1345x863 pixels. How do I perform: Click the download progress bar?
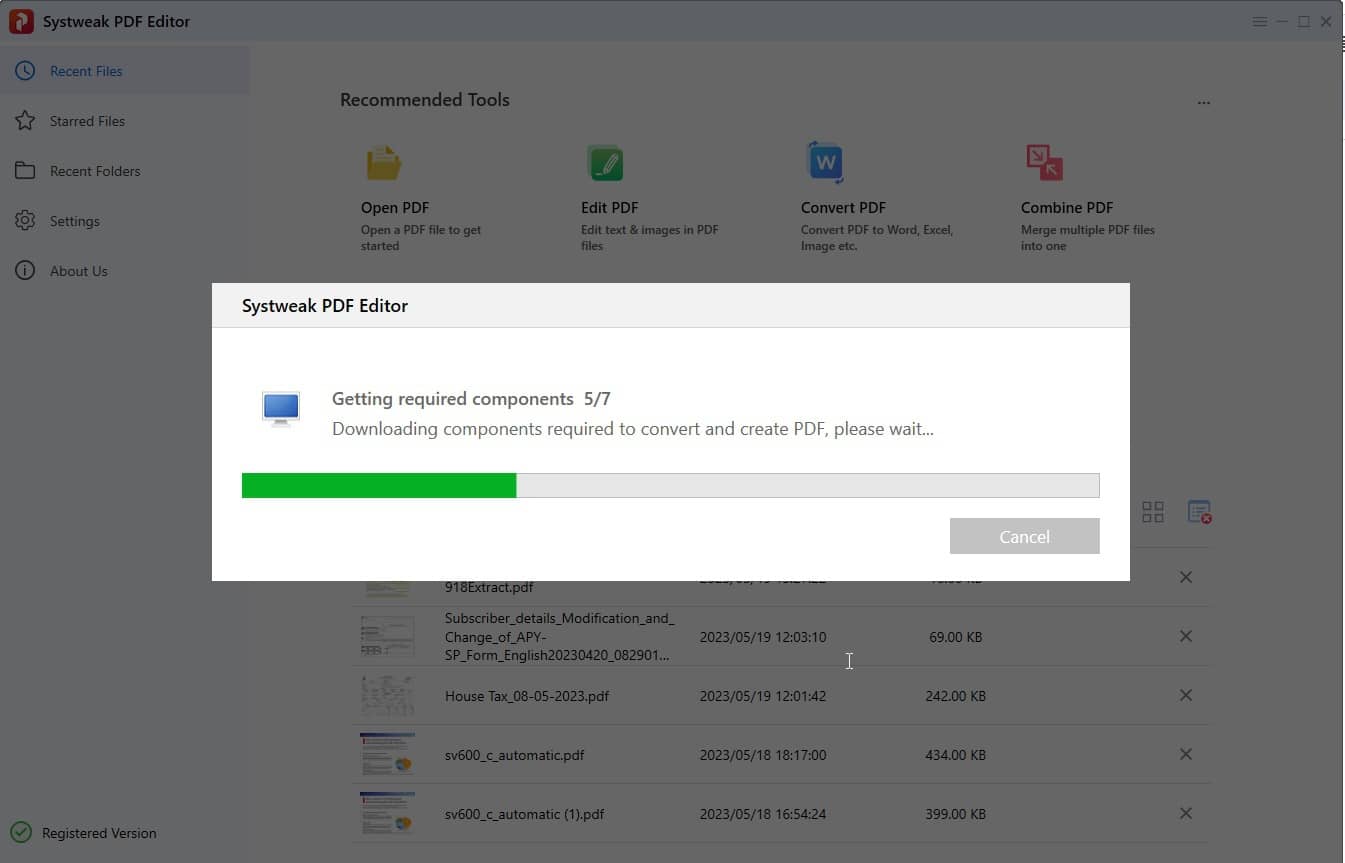[670, 485]
